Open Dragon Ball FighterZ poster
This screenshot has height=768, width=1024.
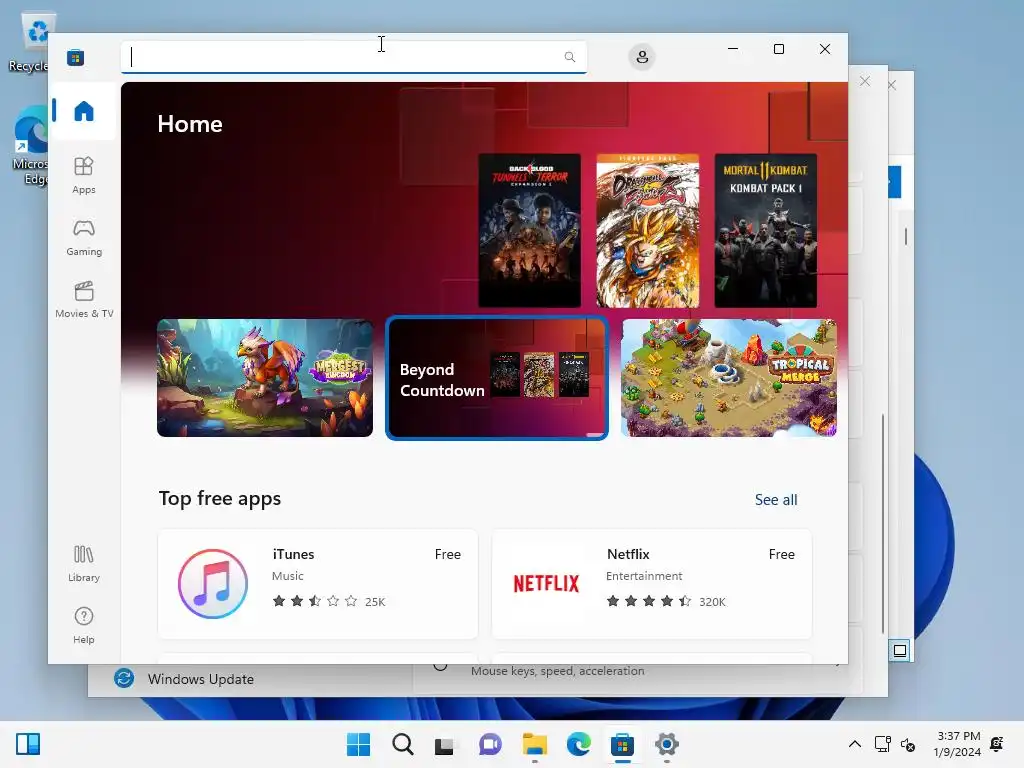(647, 231)
